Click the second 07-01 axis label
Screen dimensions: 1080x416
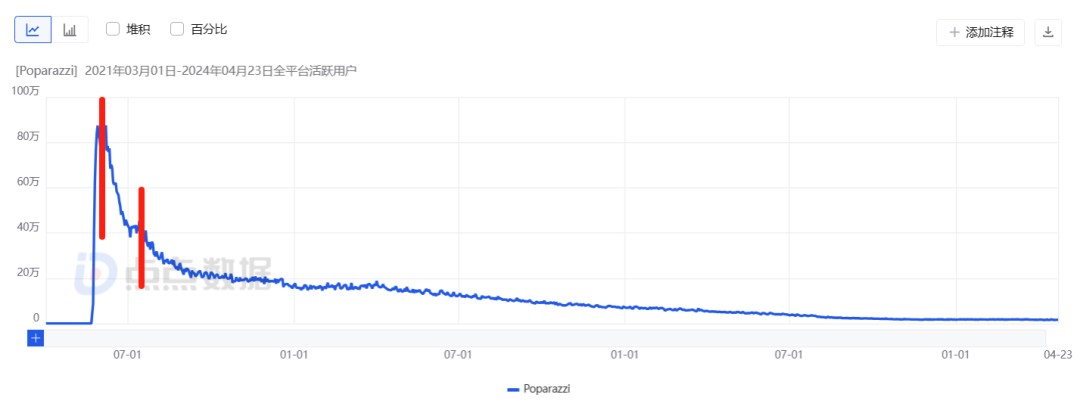pos(459,355)
